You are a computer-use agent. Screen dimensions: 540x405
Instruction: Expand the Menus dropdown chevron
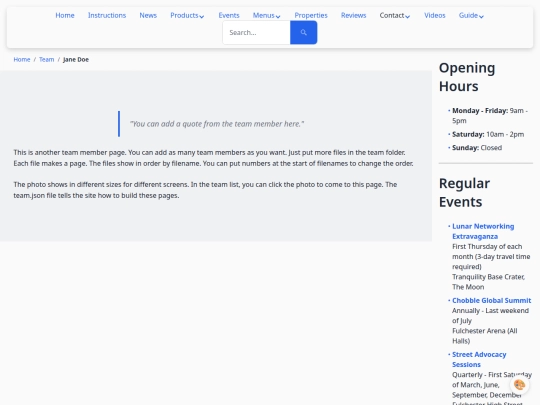pos(278,16)
